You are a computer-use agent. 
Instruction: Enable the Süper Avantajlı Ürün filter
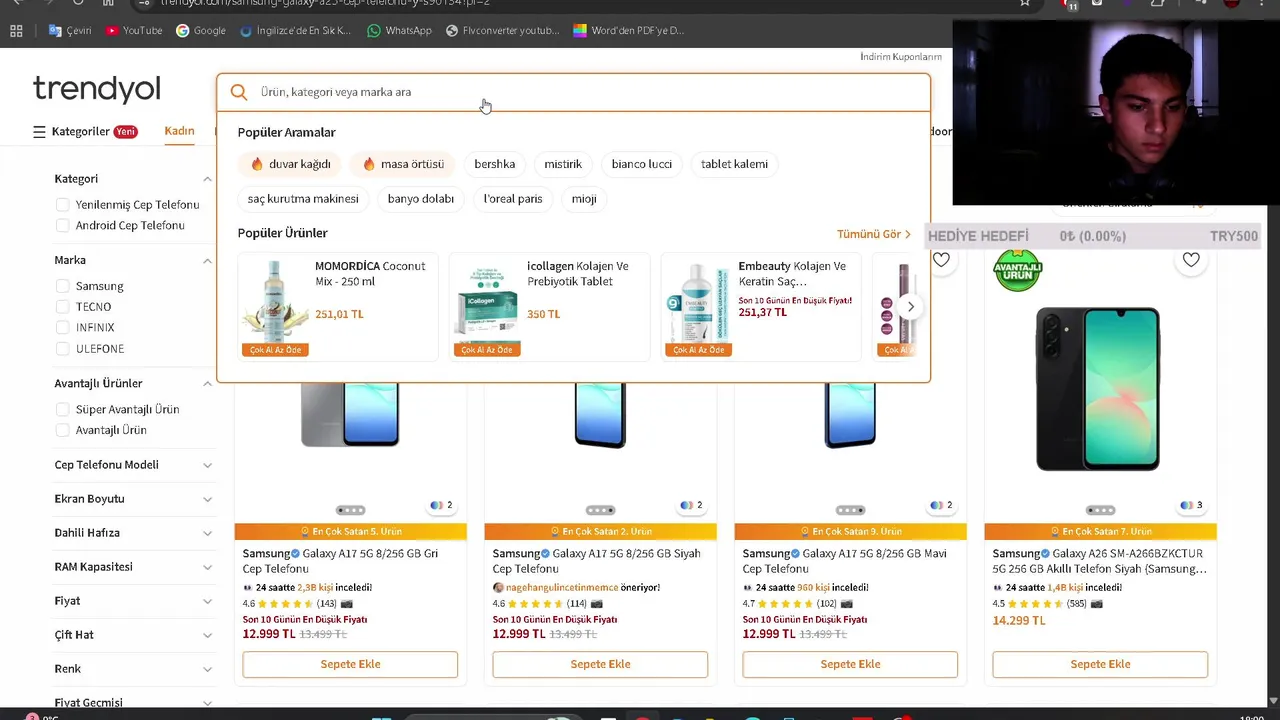63,410
